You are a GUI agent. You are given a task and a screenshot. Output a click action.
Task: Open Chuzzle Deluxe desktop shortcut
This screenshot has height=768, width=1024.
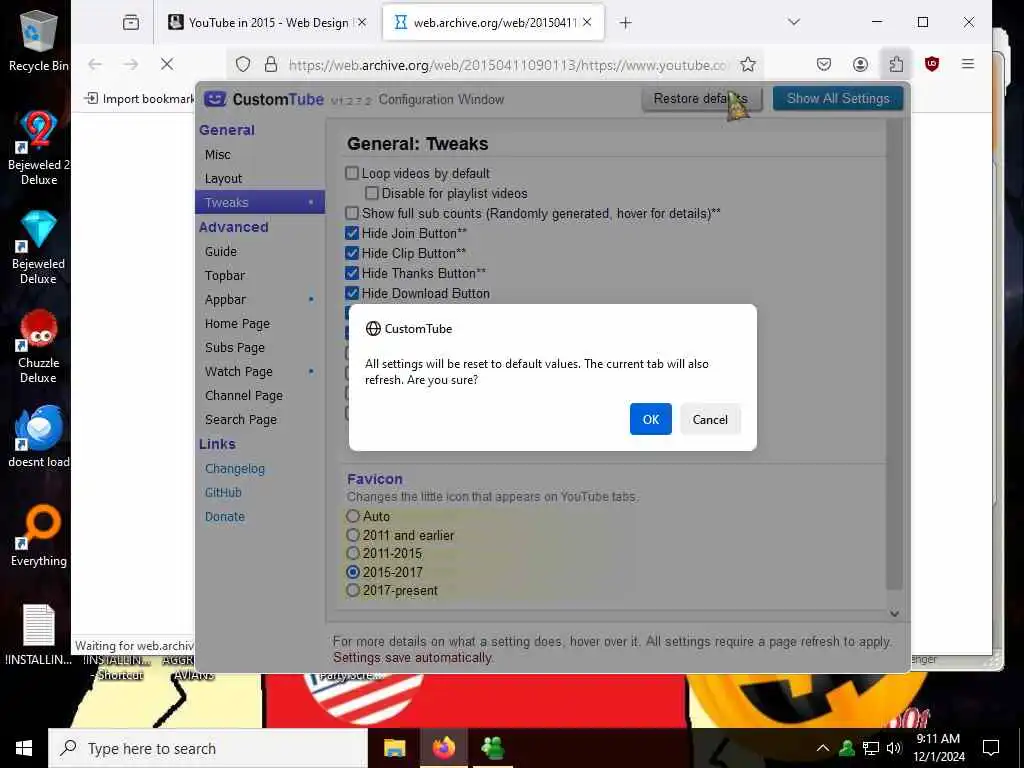coord(38,346)
